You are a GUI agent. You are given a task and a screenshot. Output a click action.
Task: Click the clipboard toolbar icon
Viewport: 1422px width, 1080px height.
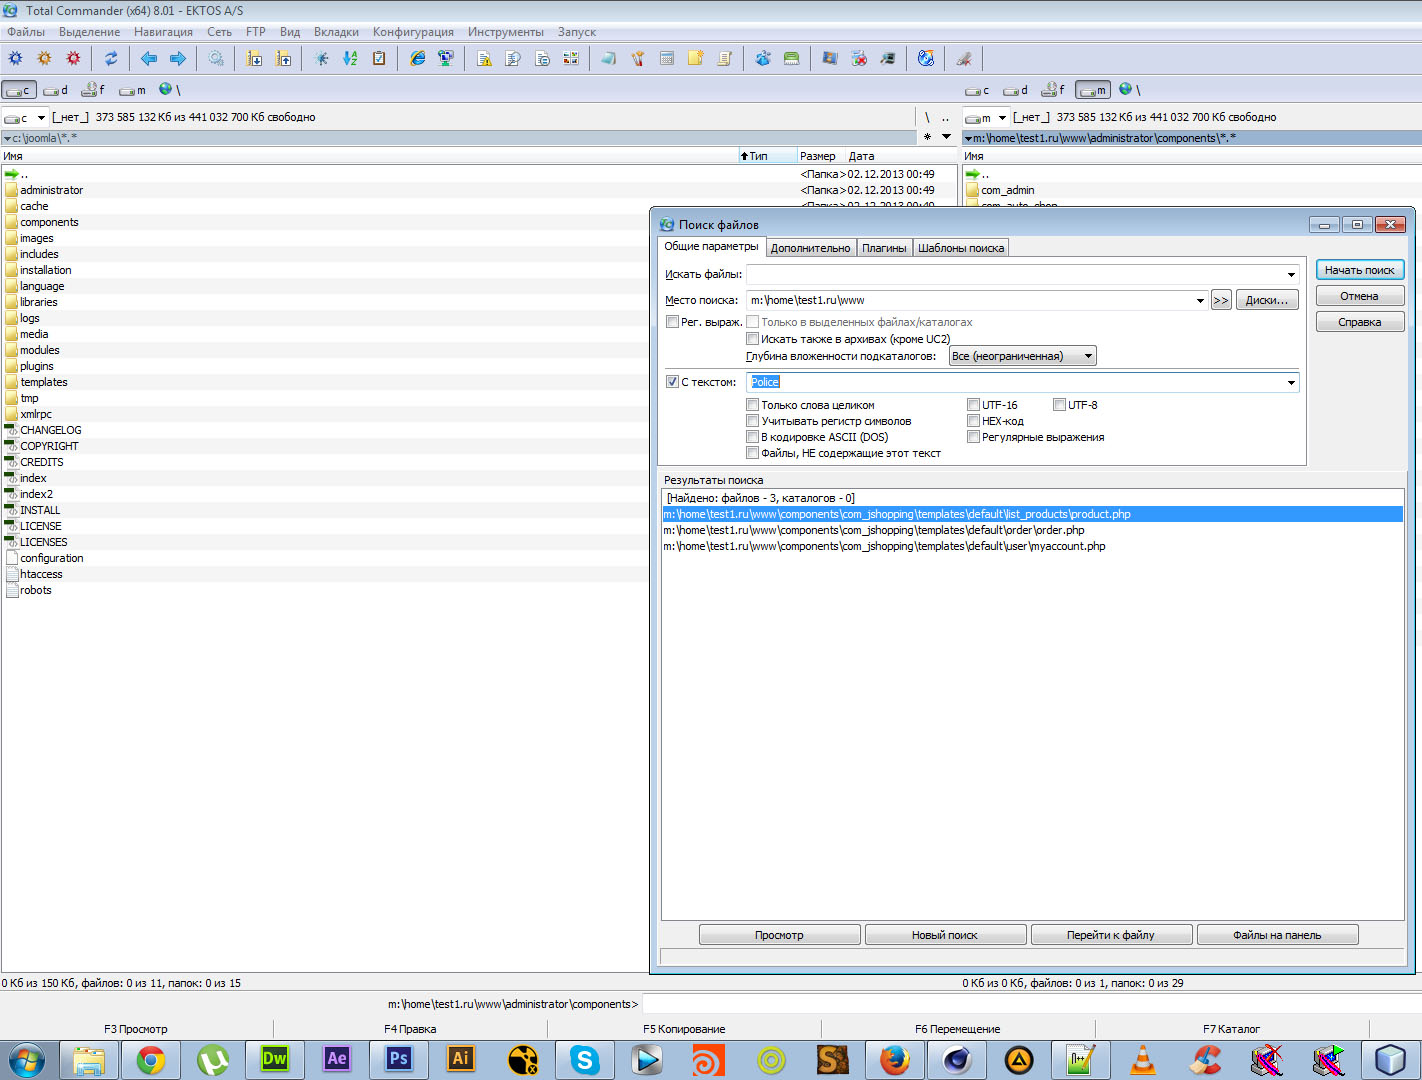coord(379,59)
